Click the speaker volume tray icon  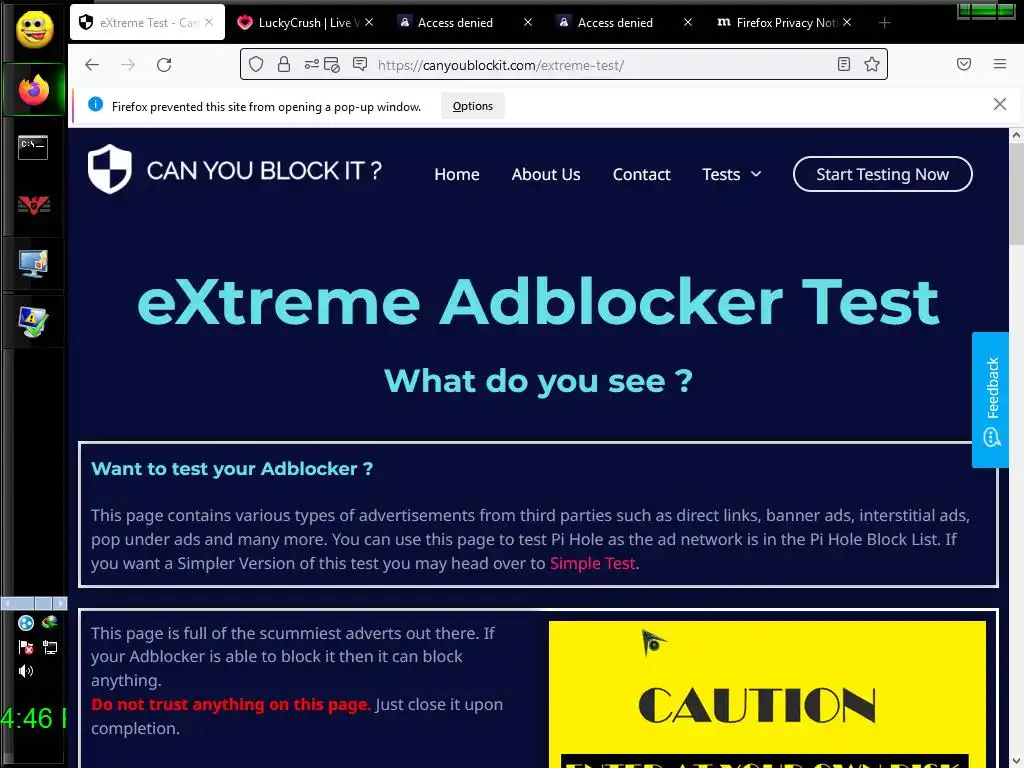[26, 671]
